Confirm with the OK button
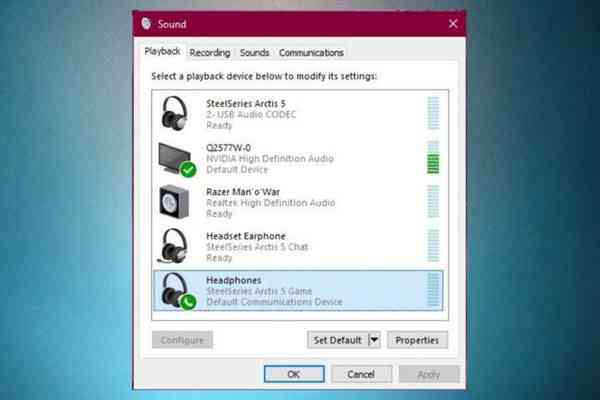 click(294, 374)
